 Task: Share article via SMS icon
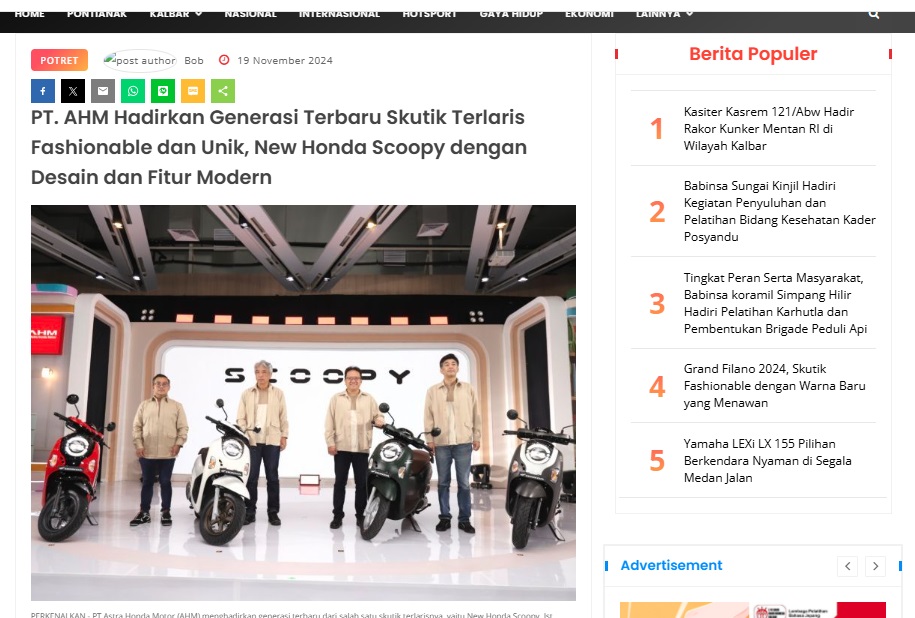point(193,91)
